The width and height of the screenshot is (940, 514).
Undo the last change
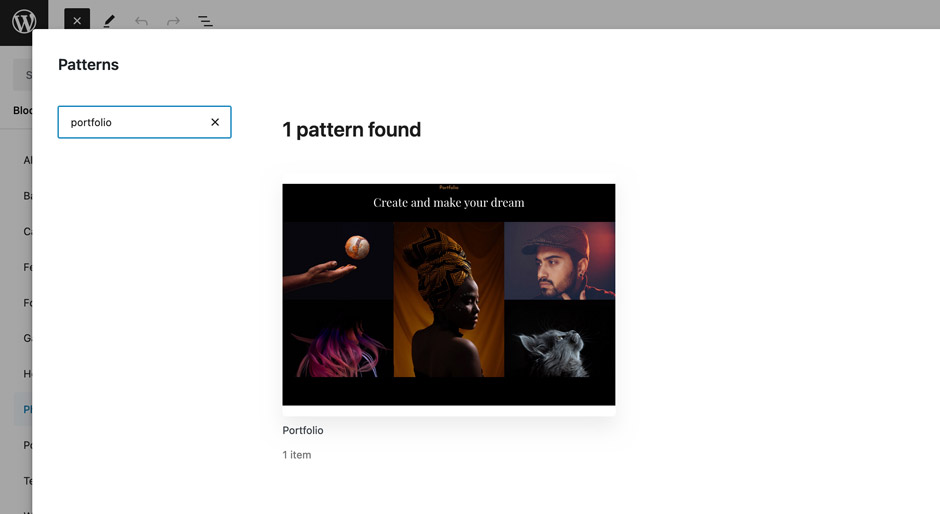pos(141,21)
